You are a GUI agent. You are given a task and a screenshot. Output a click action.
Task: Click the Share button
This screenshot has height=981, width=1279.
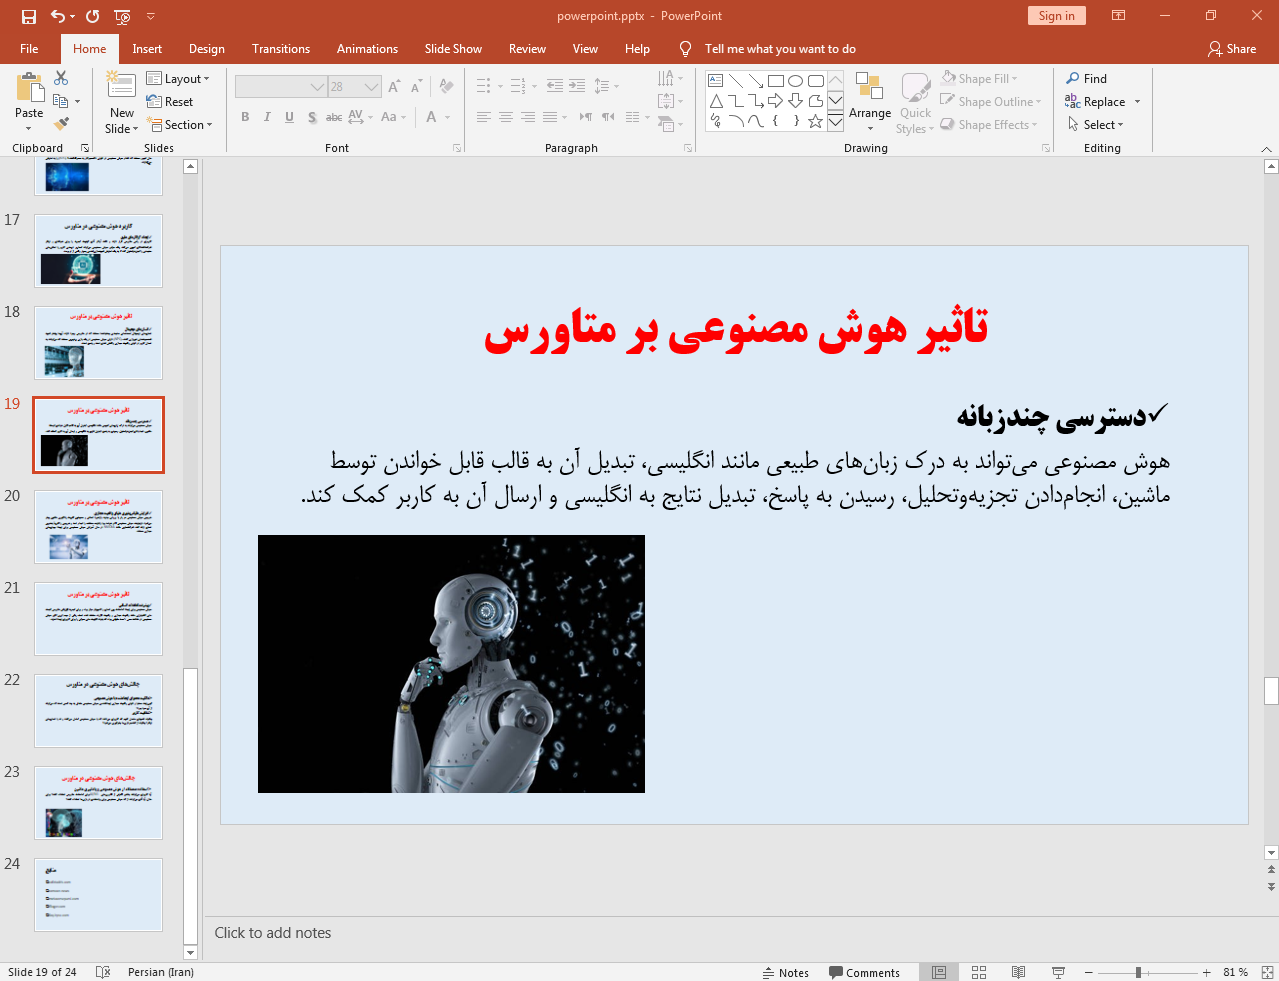(1232, 49)
